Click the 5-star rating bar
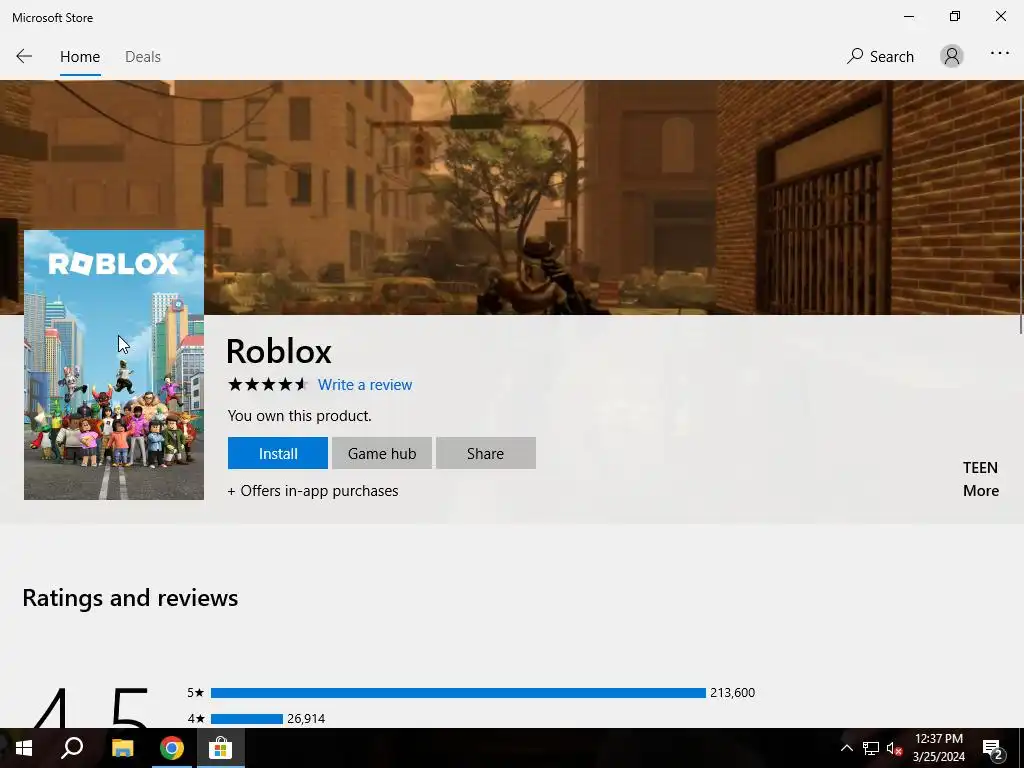Screen dimensions: 1024x768 (458, 693)
